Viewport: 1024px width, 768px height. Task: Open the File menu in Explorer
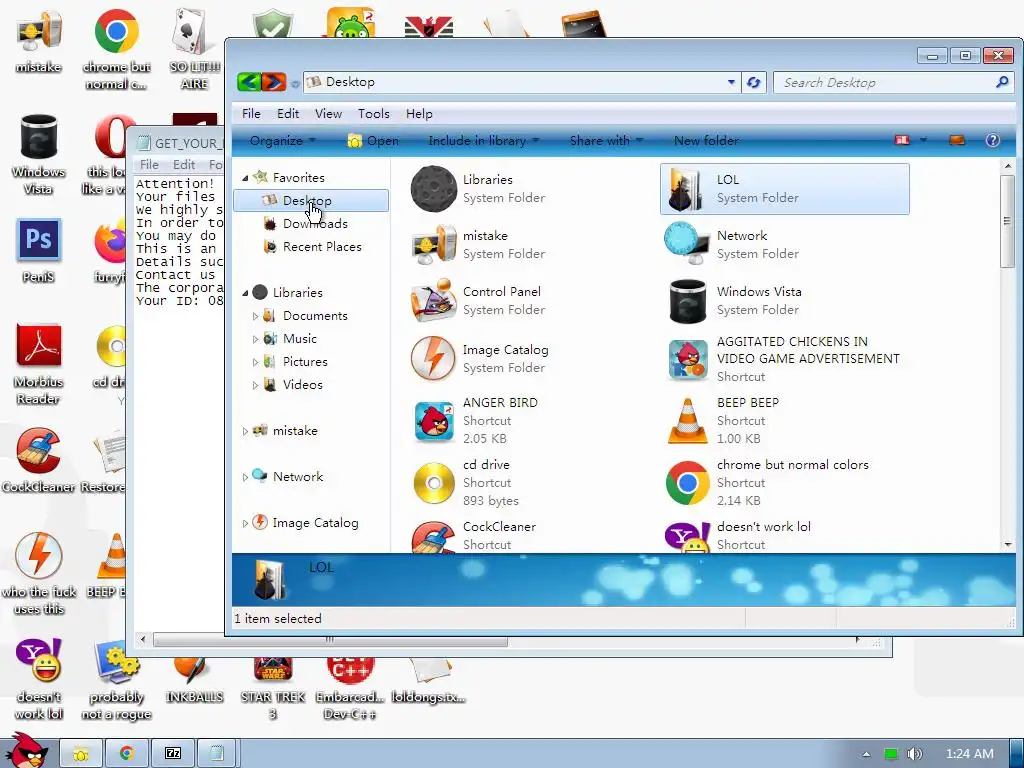coord(251,114)
